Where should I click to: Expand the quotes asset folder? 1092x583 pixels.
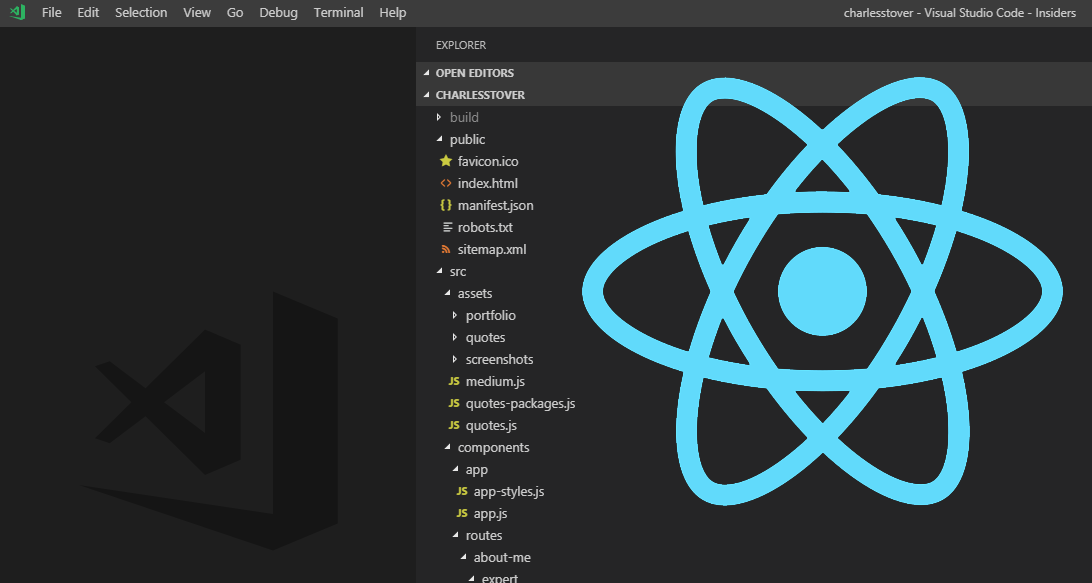point(455,337)
